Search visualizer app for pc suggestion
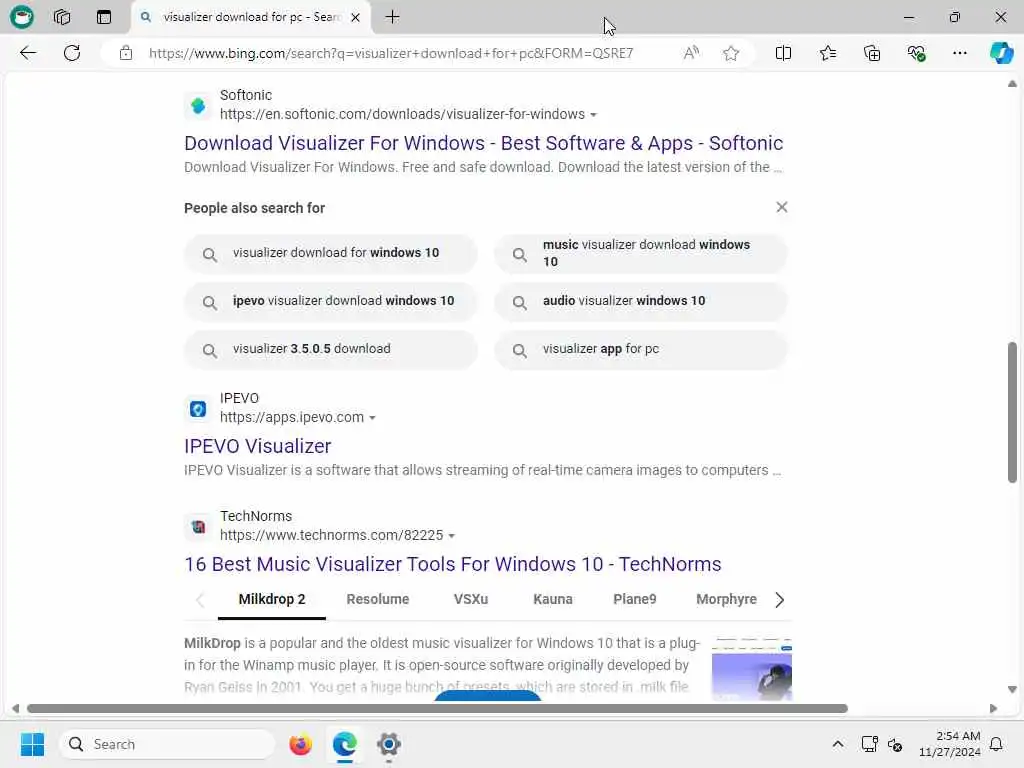 (x=641, y=349)
